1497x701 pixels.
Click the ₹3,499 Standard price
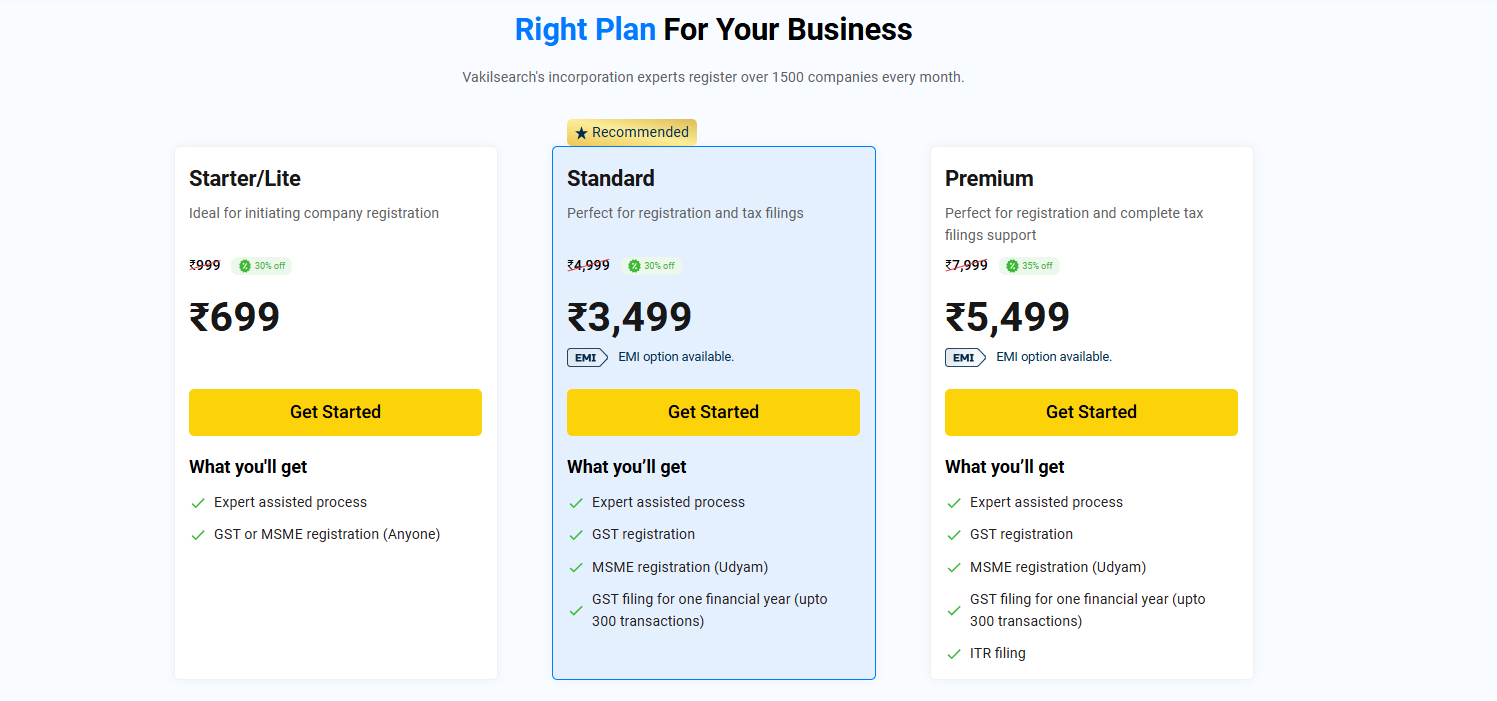pos(629,317)
